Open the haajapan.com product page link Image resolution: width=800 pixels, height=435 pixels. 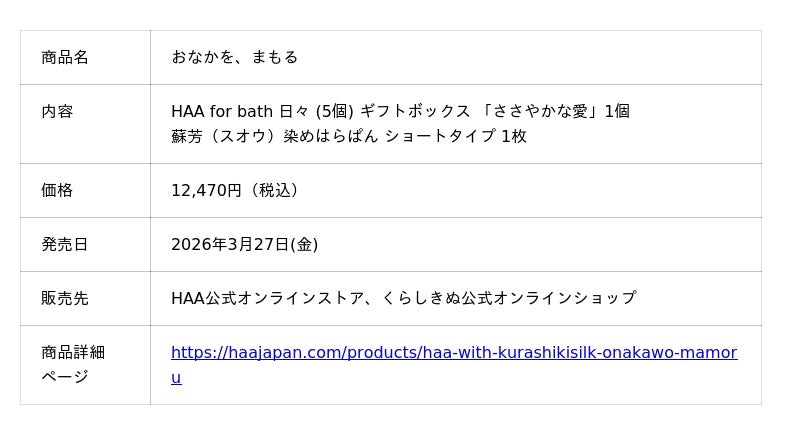coord(453,353)
